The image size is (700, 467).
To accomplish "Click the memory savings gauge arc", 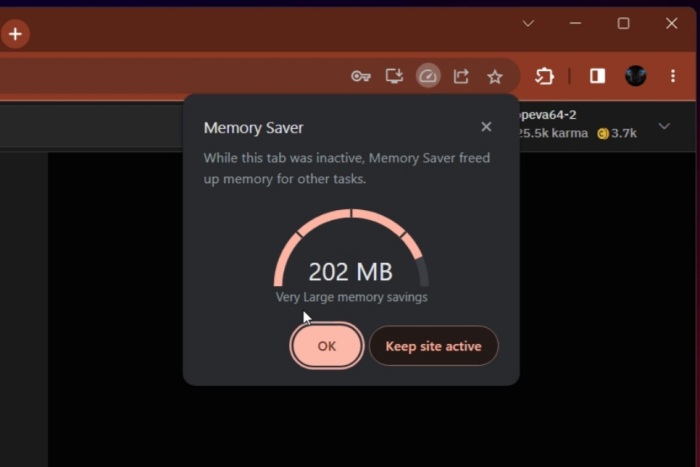I will 351,220.
